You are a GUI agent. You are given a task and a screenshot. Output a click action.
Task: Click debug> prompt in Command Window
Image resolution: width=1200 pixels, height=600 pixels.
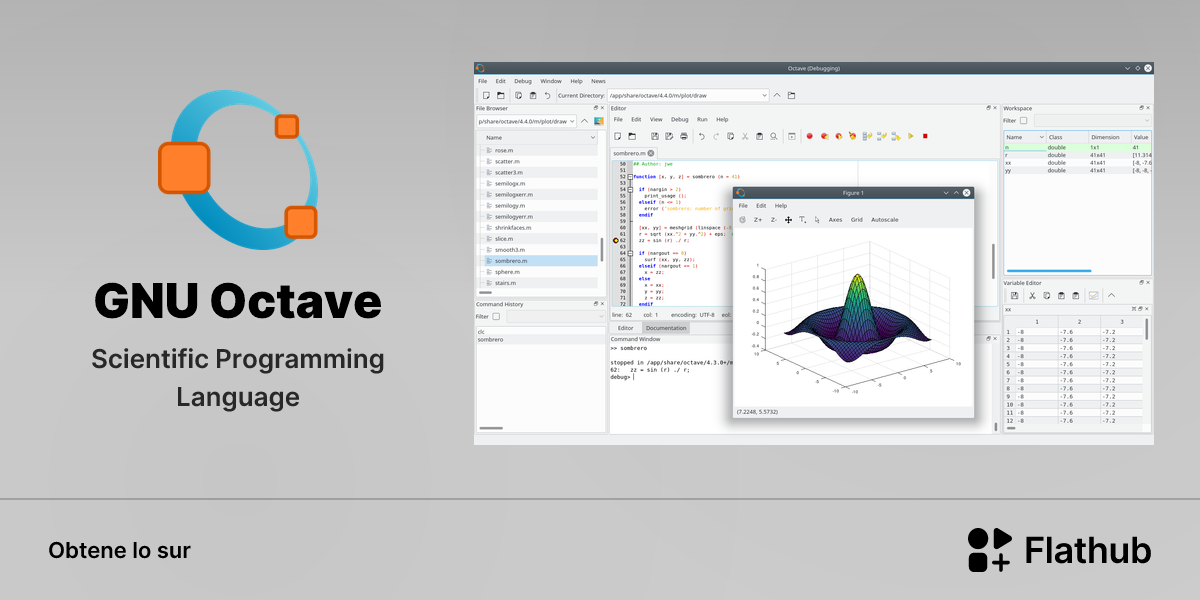(621, 377)
